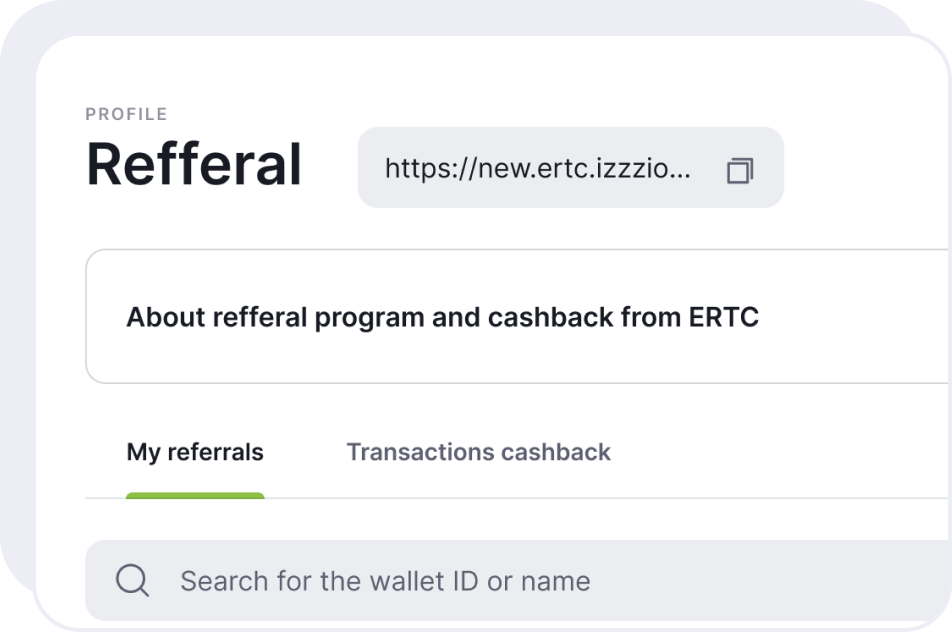Viewport: 952px width, 632px height.
Task: Click the magnifying glass search icon
Action: tap(132, 580)
